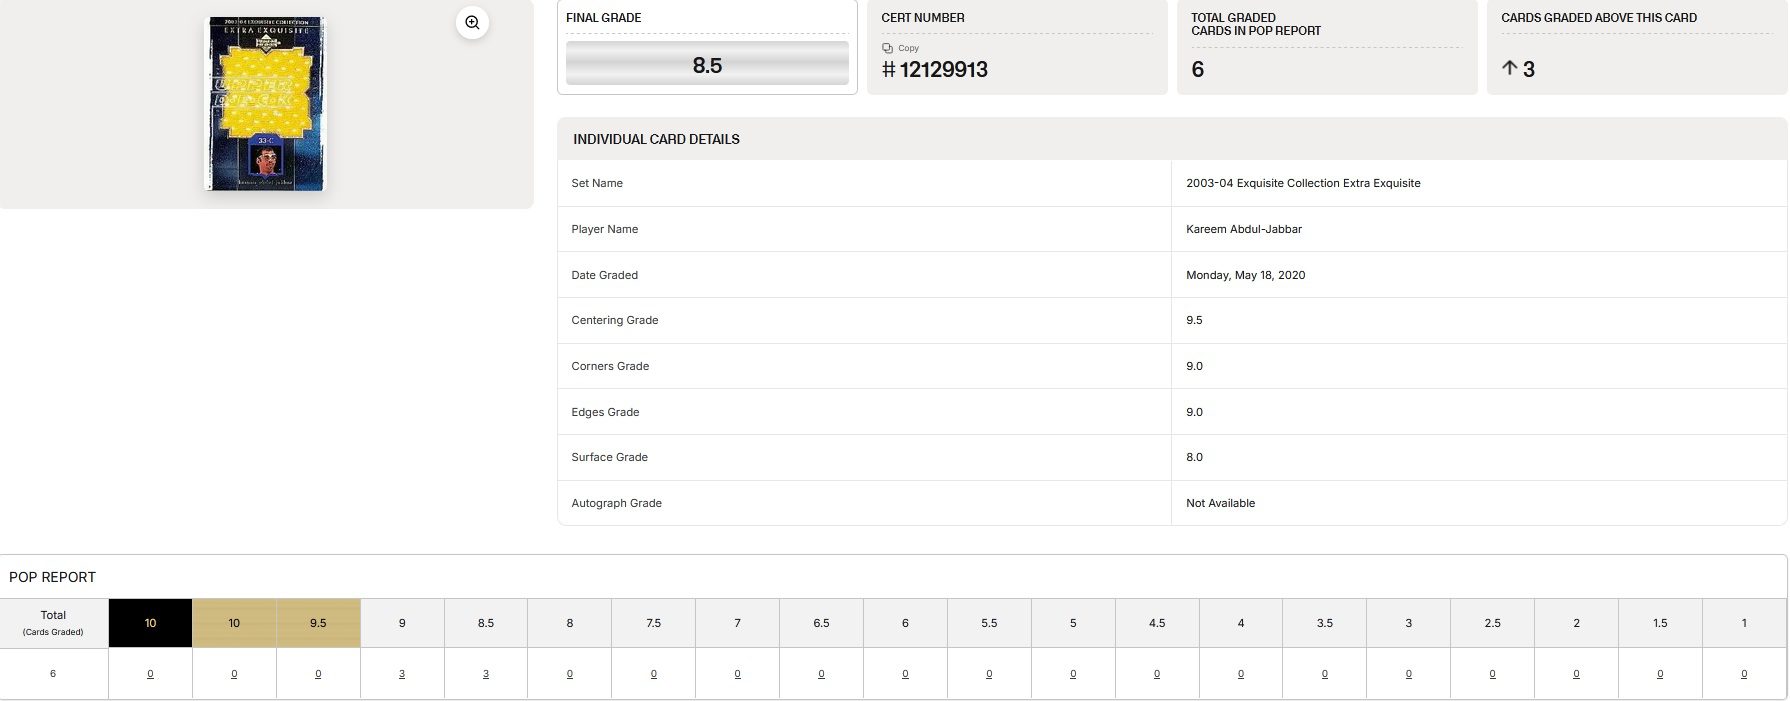Click the gold 9.5 grade header cell
The width and height of the screenshot is (1790, 701).
click(x=318, y=623)
